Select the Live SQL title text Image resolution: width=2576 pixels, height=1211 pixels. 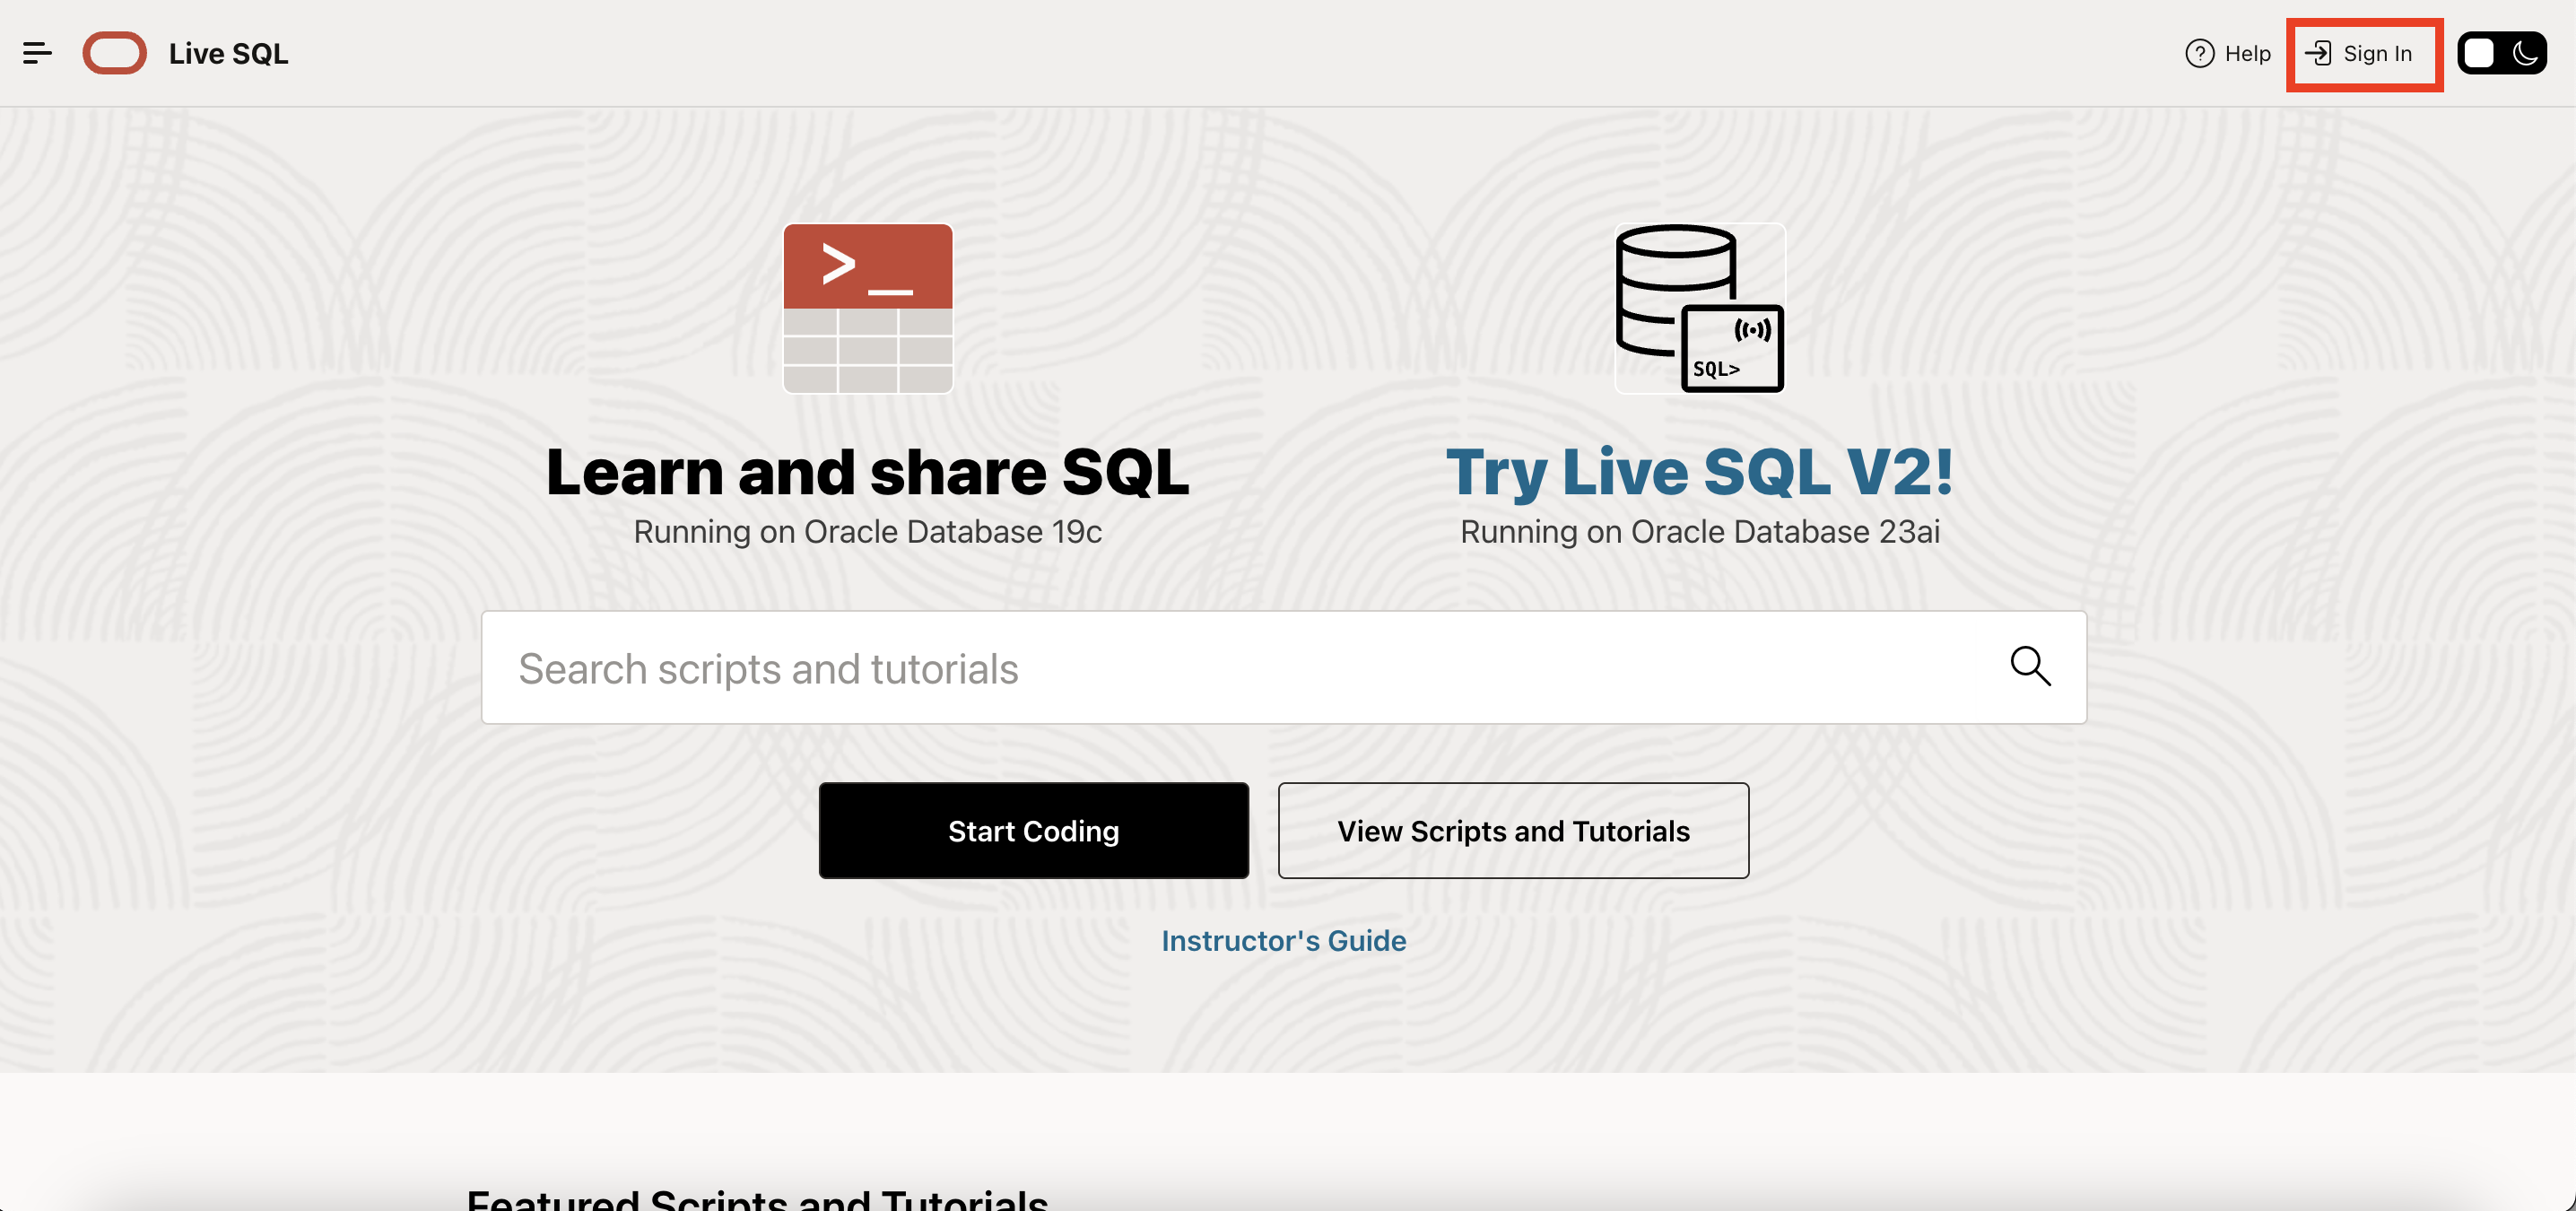click(x=228, y=53)
